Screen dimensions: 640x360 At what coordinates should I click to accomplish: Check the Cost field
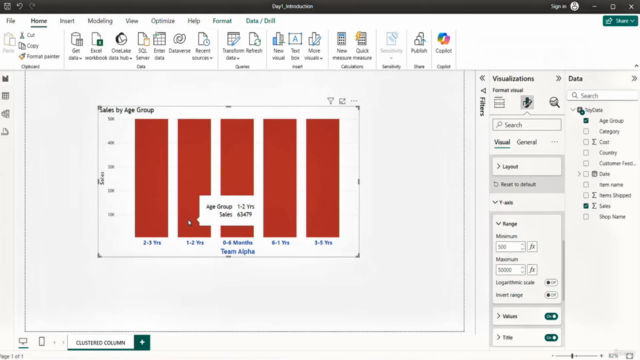pos(586,142)
